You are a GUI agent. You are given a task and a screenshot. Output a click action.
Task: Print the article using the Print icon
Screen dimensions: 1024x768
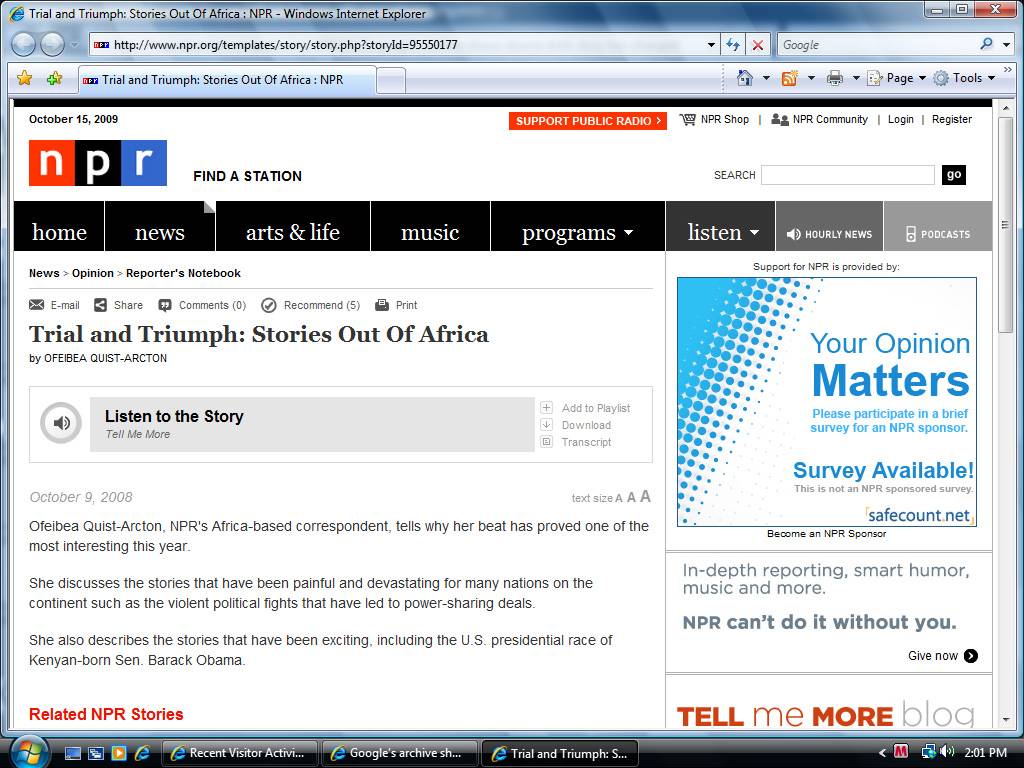tap(382, 305)
